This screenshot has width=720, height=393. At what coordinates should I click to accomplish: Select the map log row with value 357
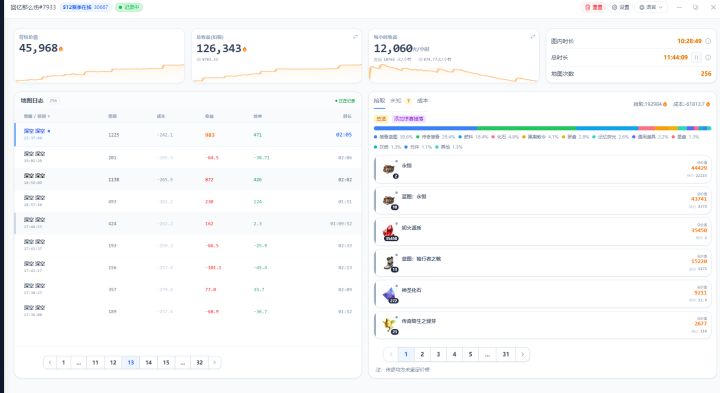[188, 289]
